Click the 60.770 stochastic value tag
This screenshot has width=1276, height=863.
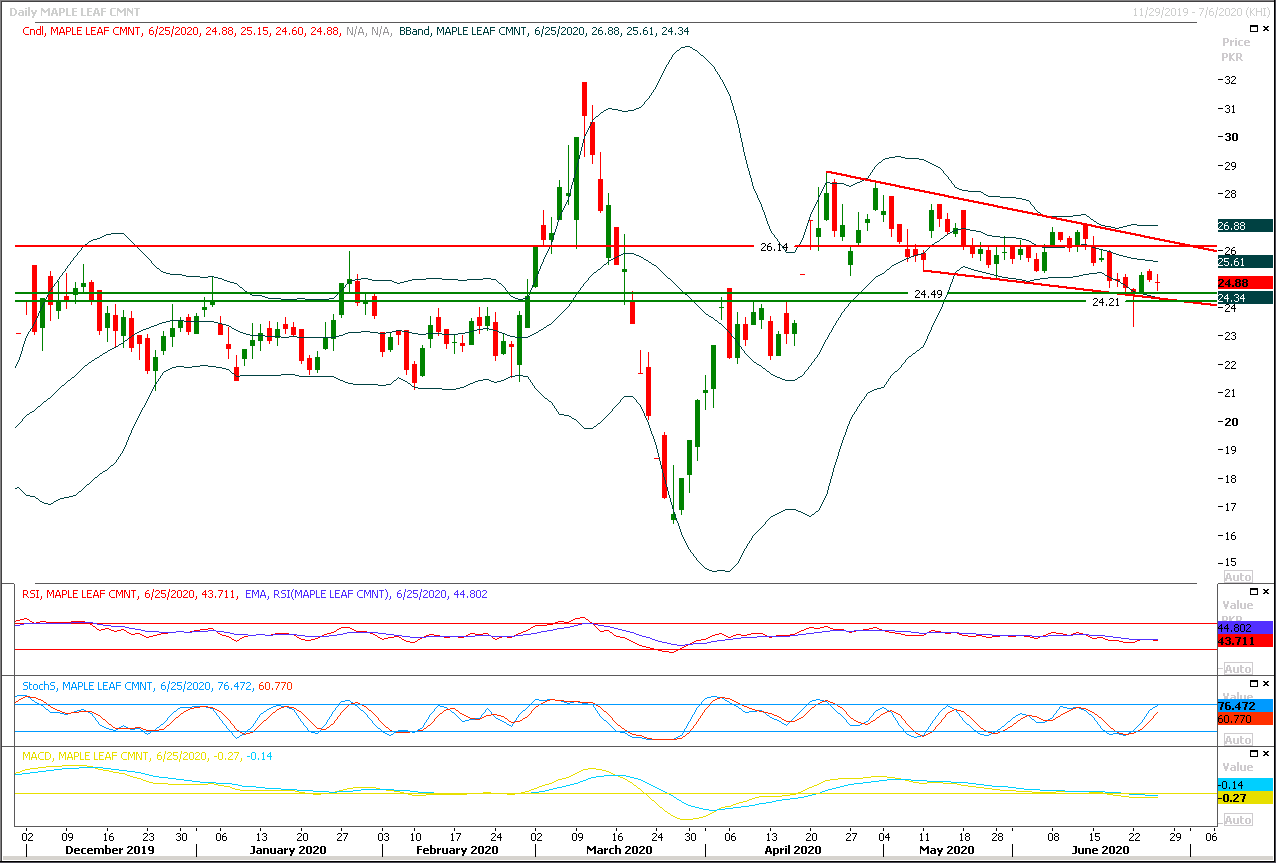(1244, 718)
